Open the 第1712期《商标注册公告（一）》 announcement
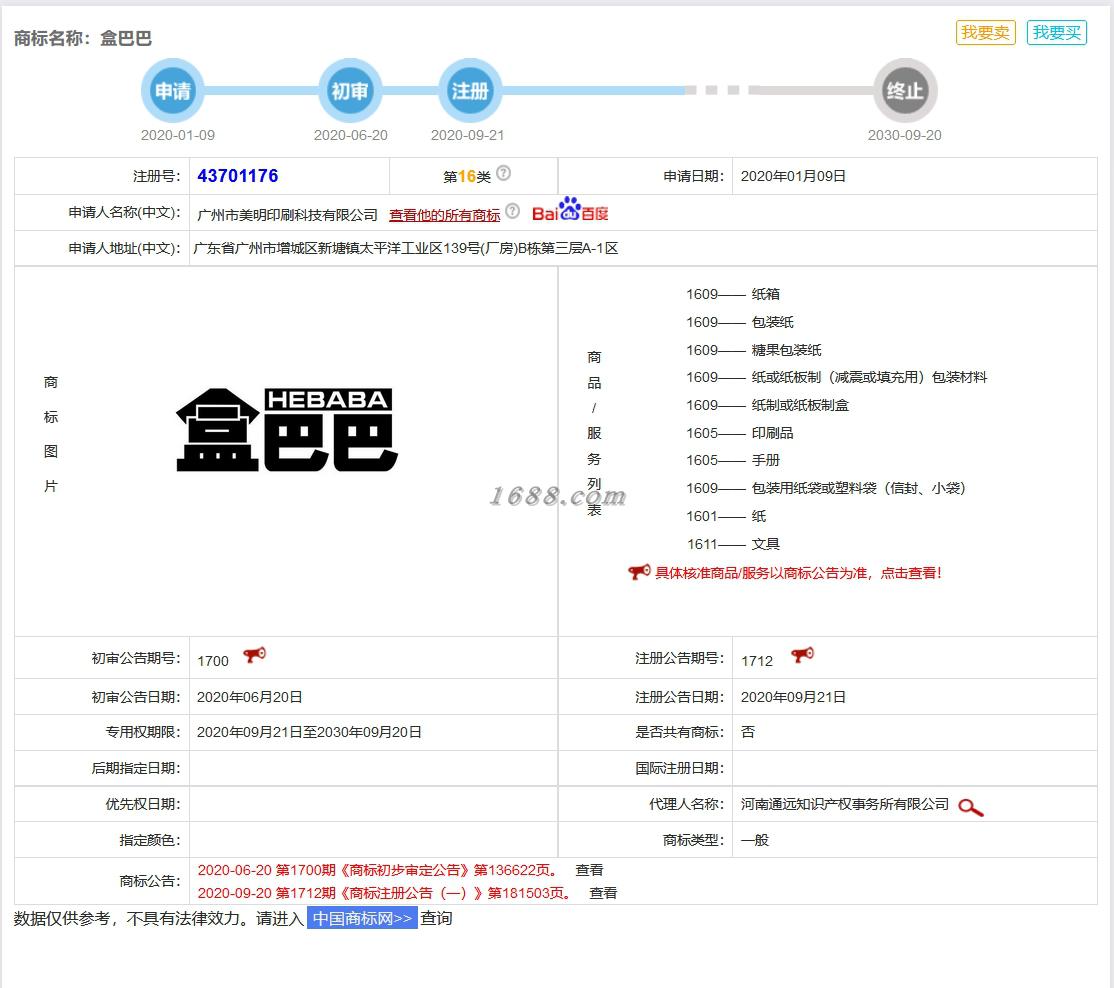Viewport: 1114px width, 988px height. [x=384, y=893]
